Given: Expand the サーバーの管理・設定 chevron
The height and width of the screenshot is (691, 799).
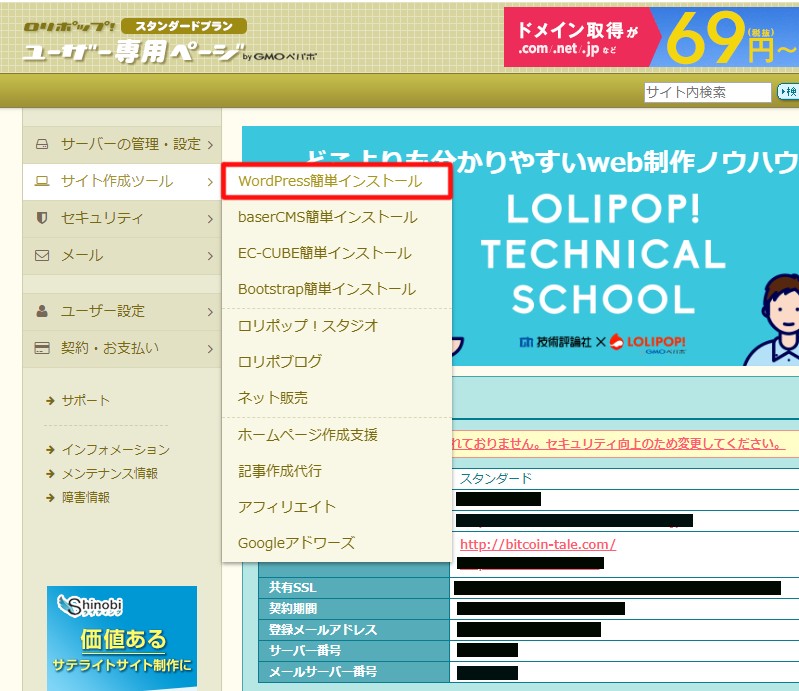Looking at the screenshot, I should [210, 145].
